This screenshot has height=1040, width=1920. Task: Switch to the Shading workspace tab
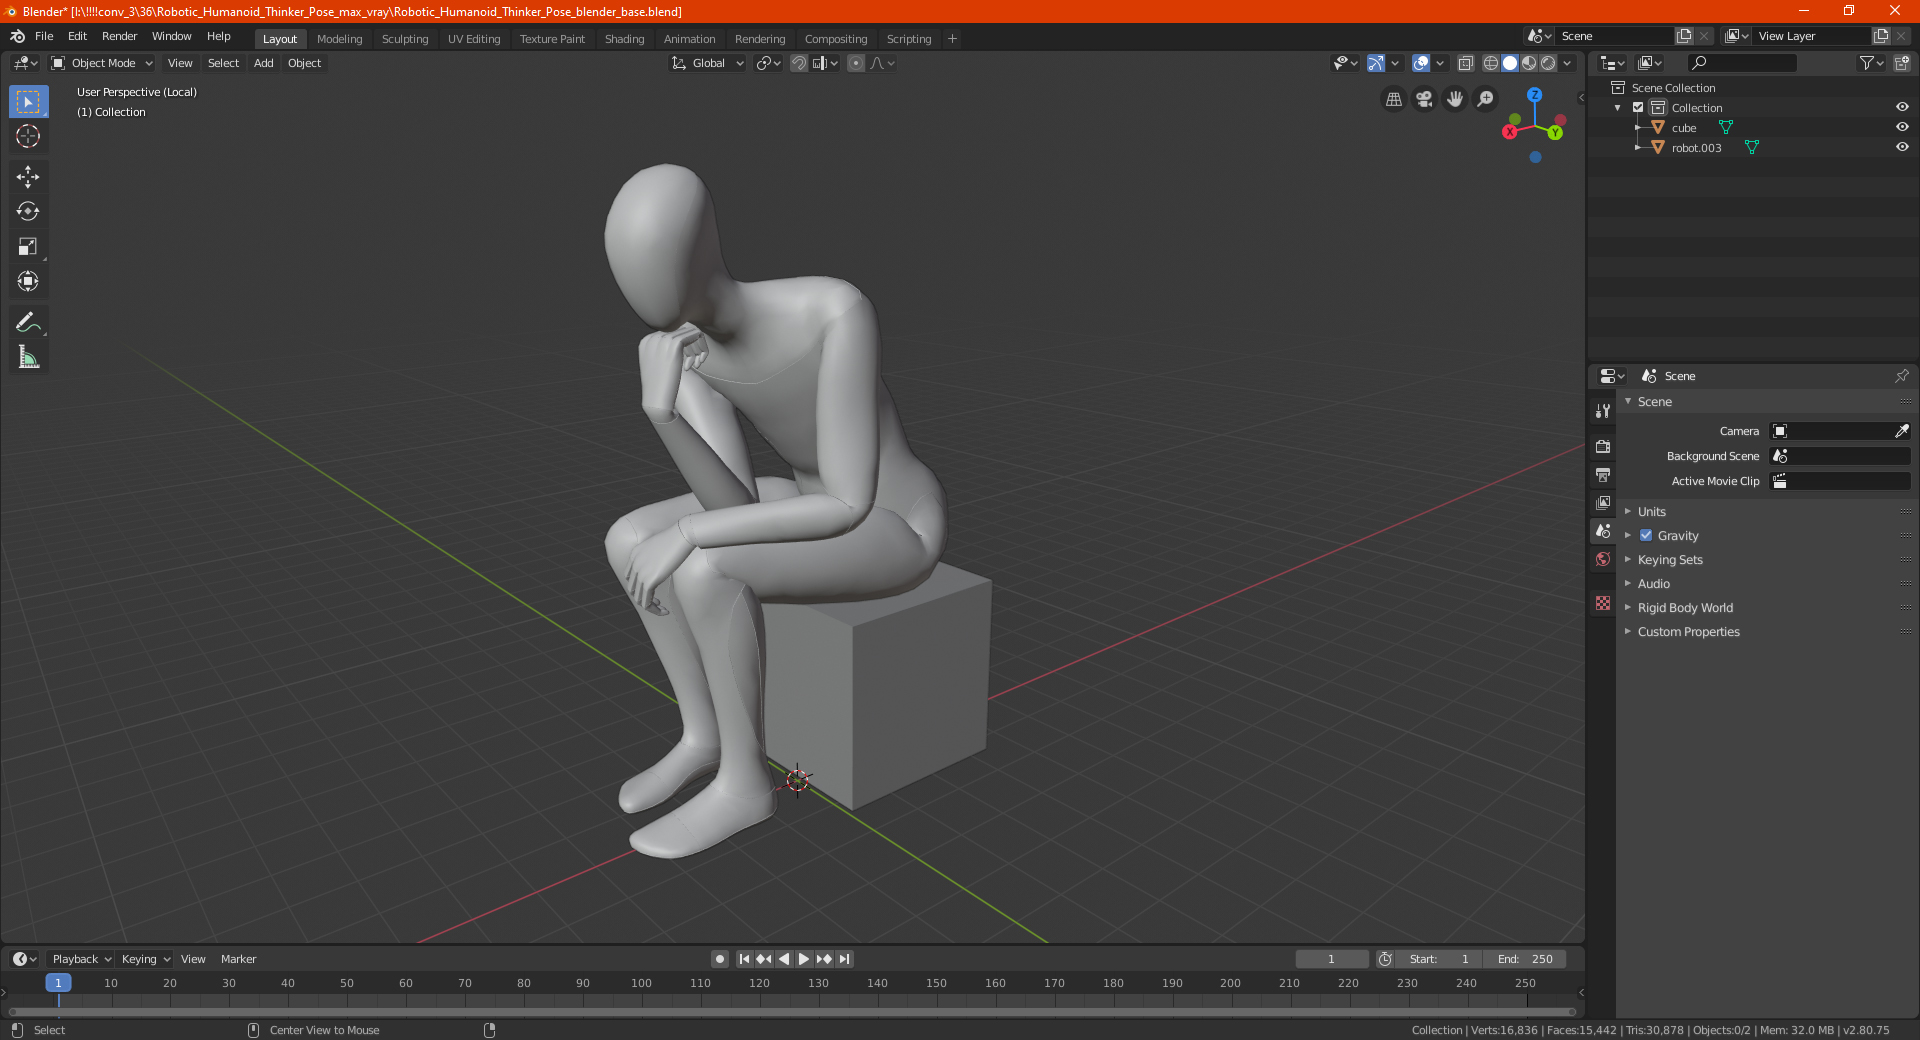[624, 39]
